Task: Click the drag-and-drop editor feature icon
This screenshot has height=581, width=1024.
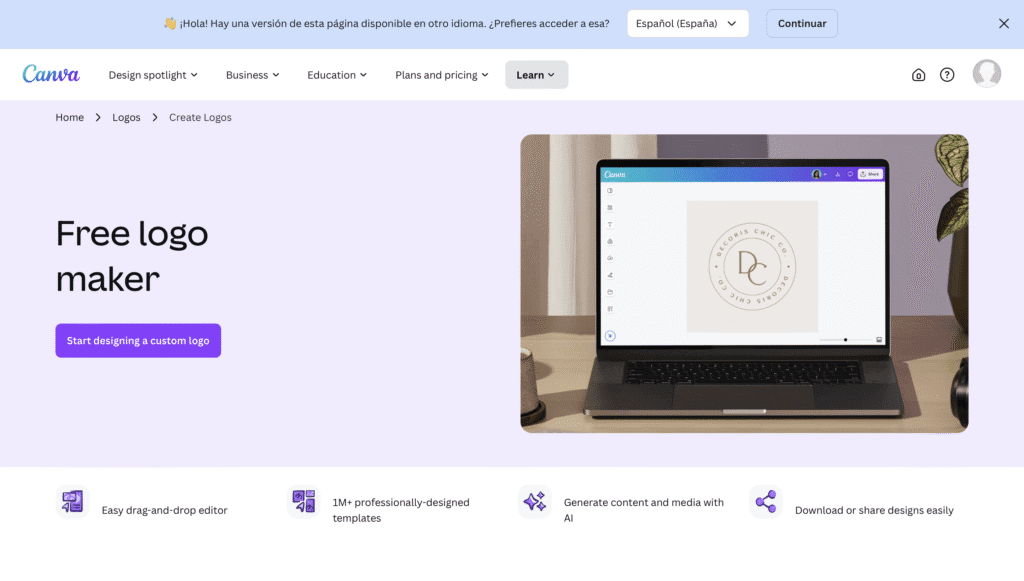Action: tap(72, 502)
